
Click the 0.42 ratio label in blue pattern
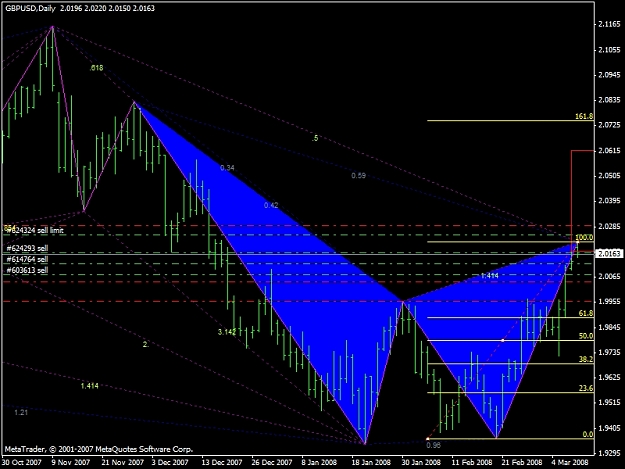pyautogui.click(x=271, y=205)
